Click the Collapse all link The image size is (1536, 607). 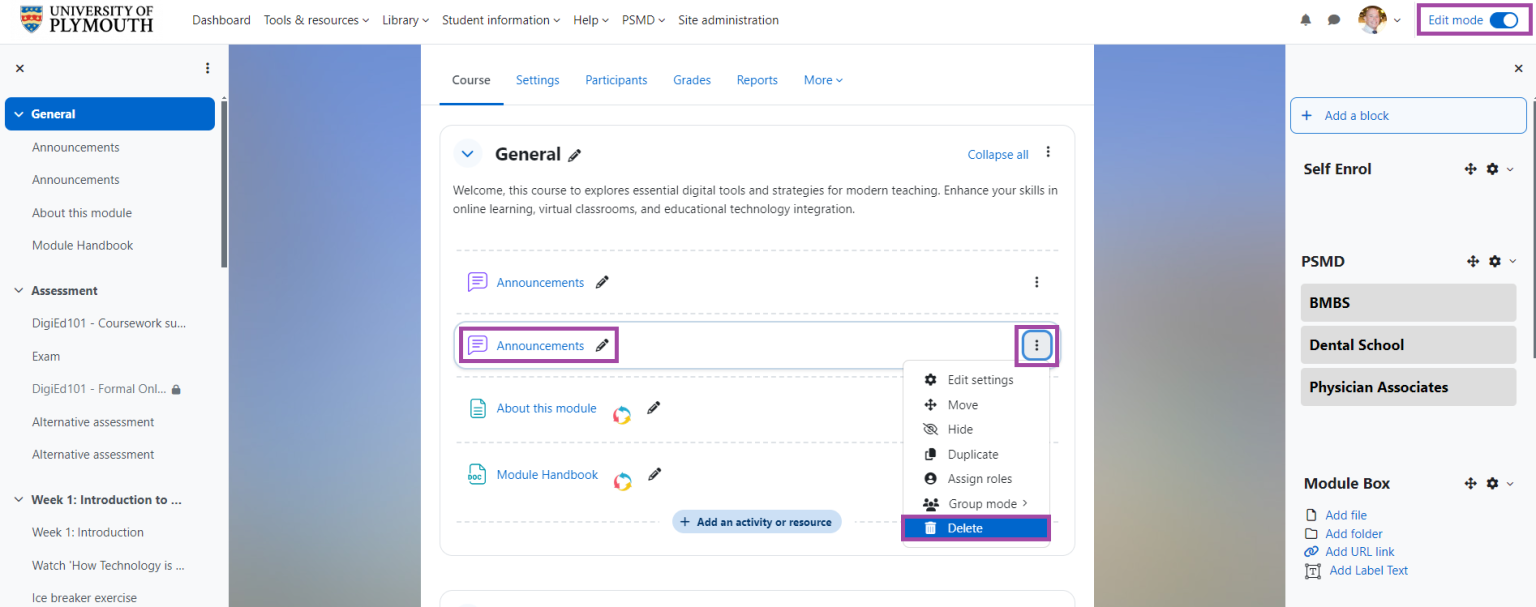tap(997, 155)
